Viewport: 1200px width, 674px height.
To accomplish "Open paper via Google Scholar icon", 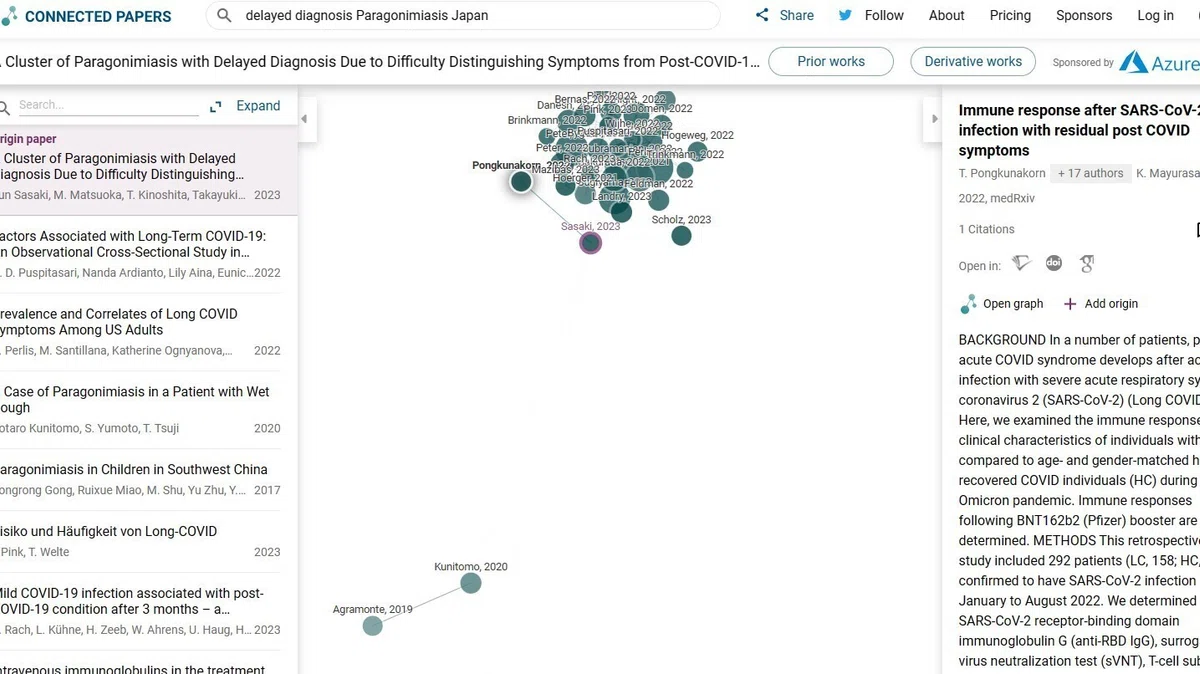I will (x=1087, y=264).
